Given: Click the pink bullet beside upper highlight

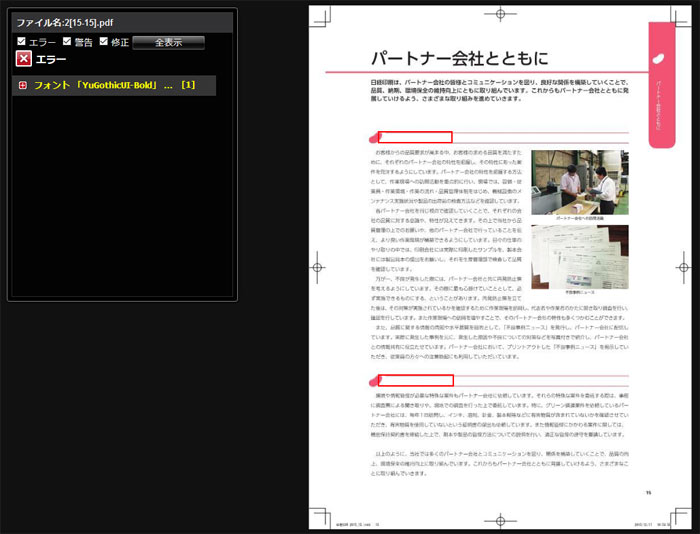Looking at the screenshot, I should pos(374,137).
